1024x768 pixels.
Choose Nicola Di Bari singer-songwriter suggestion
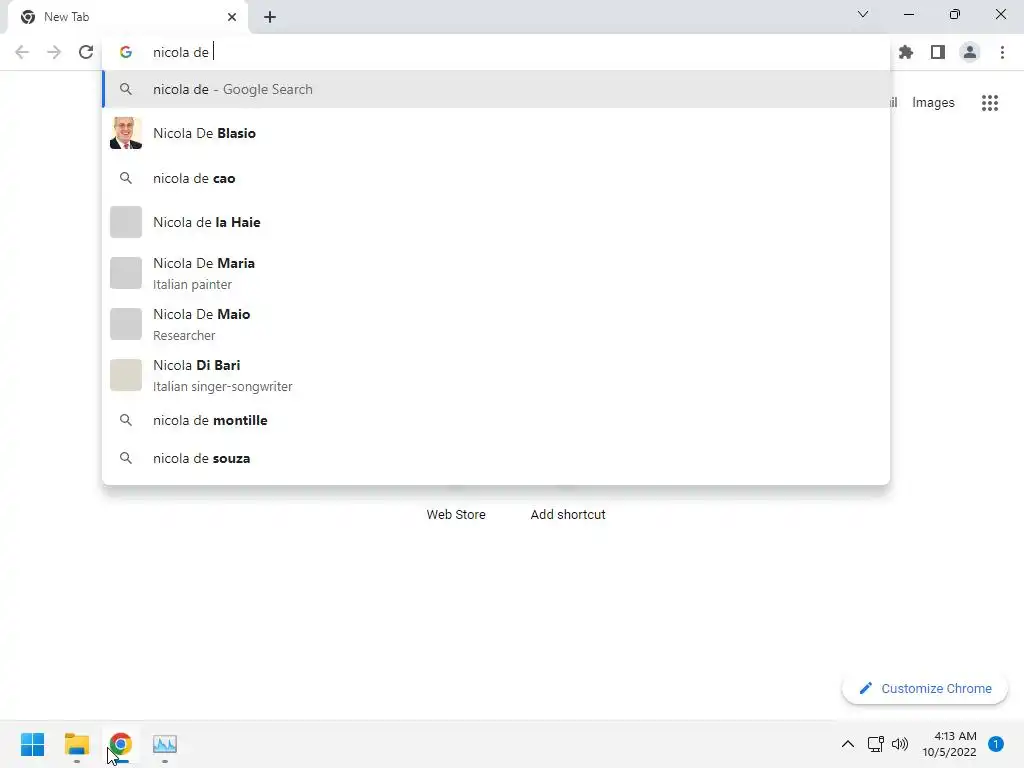click(496, 375)
